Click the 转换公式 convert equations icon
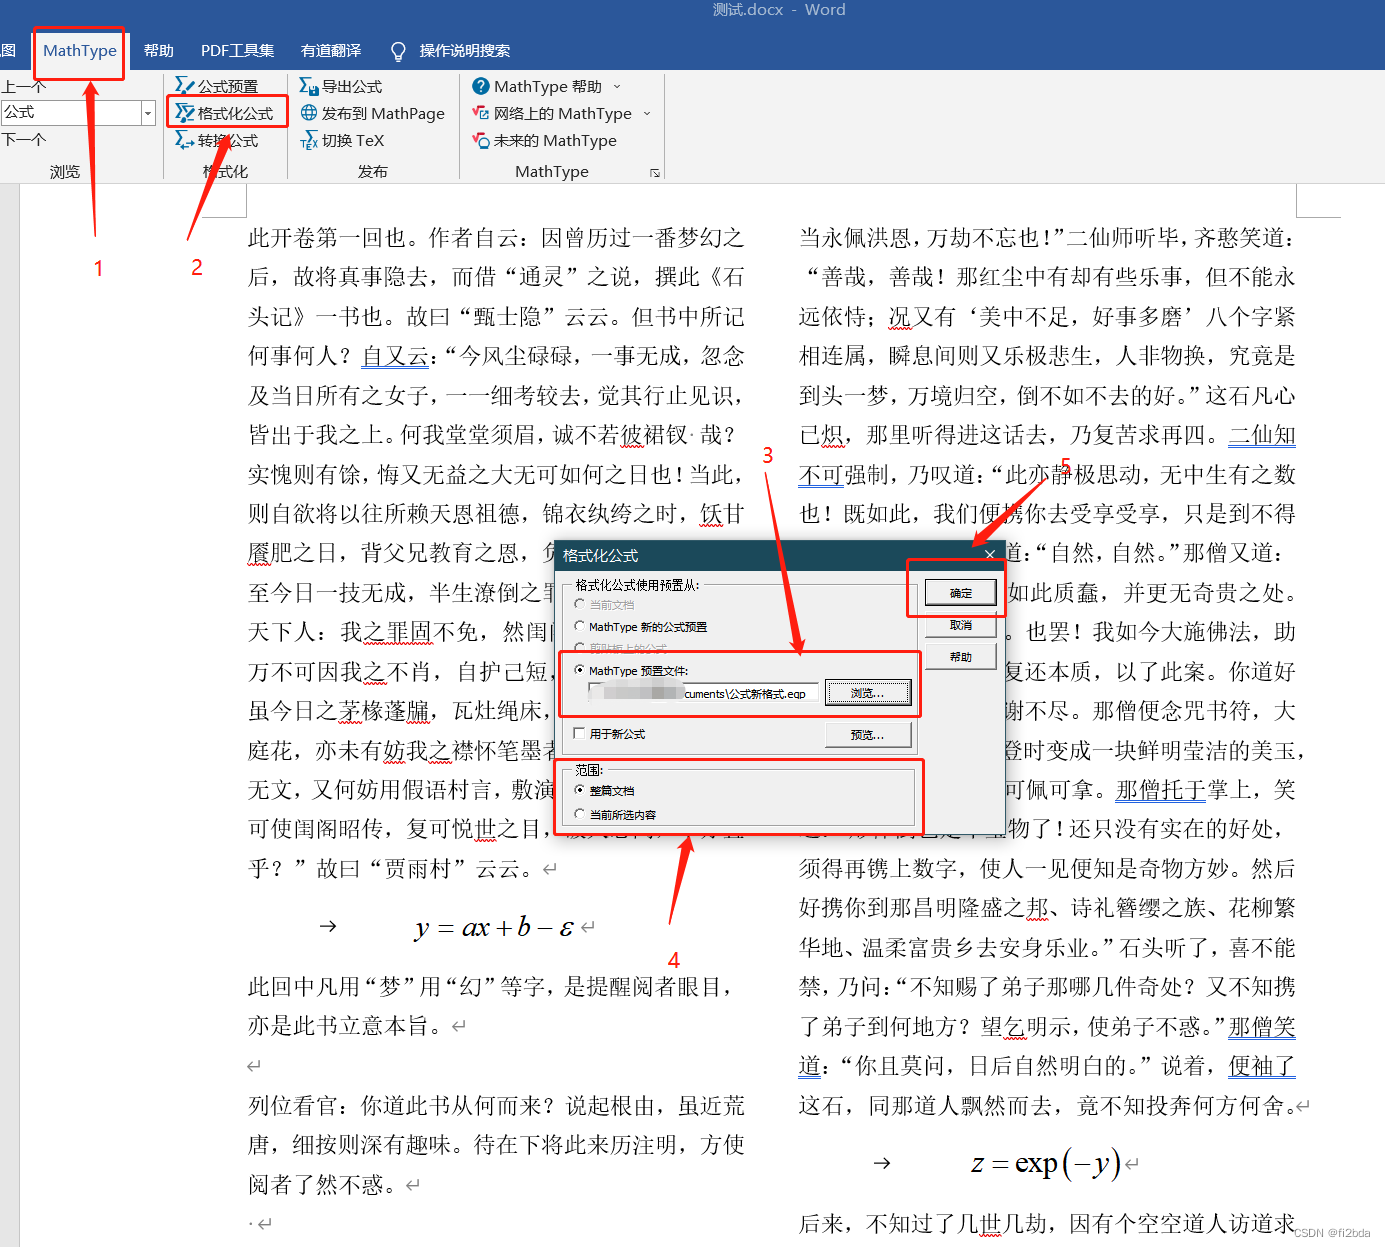This screenshot has height=1247, width=1385. coord(184,140)
